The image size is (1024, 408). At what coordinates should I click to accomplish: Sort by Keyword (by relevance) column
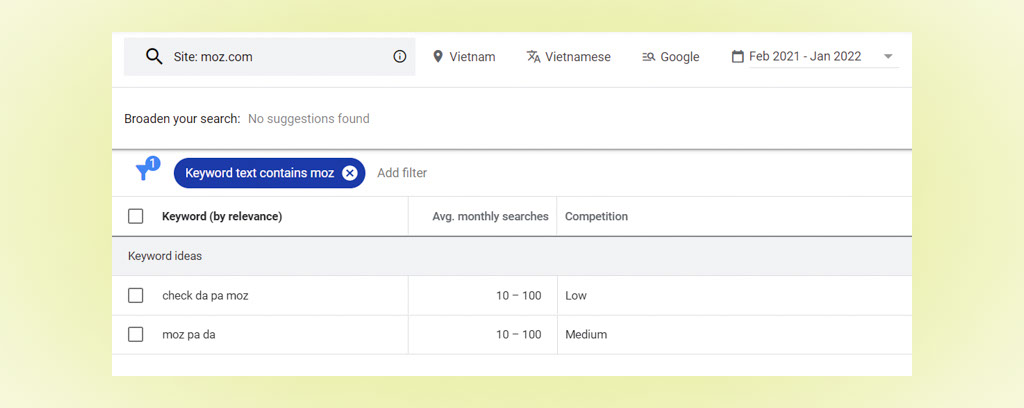coord(222,216)
